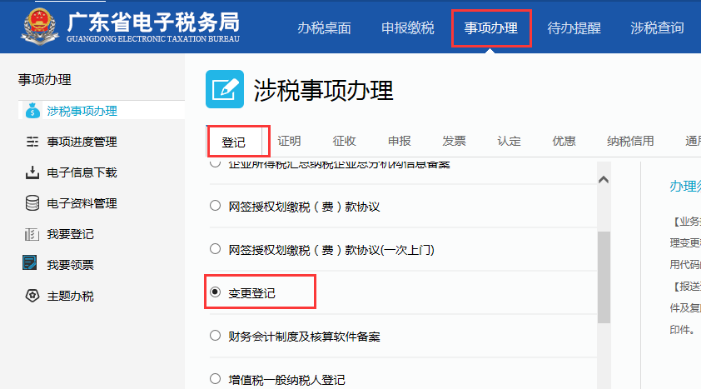
Task: Click the 增值税一般纳税人登记 label
Action: [287, 380]
